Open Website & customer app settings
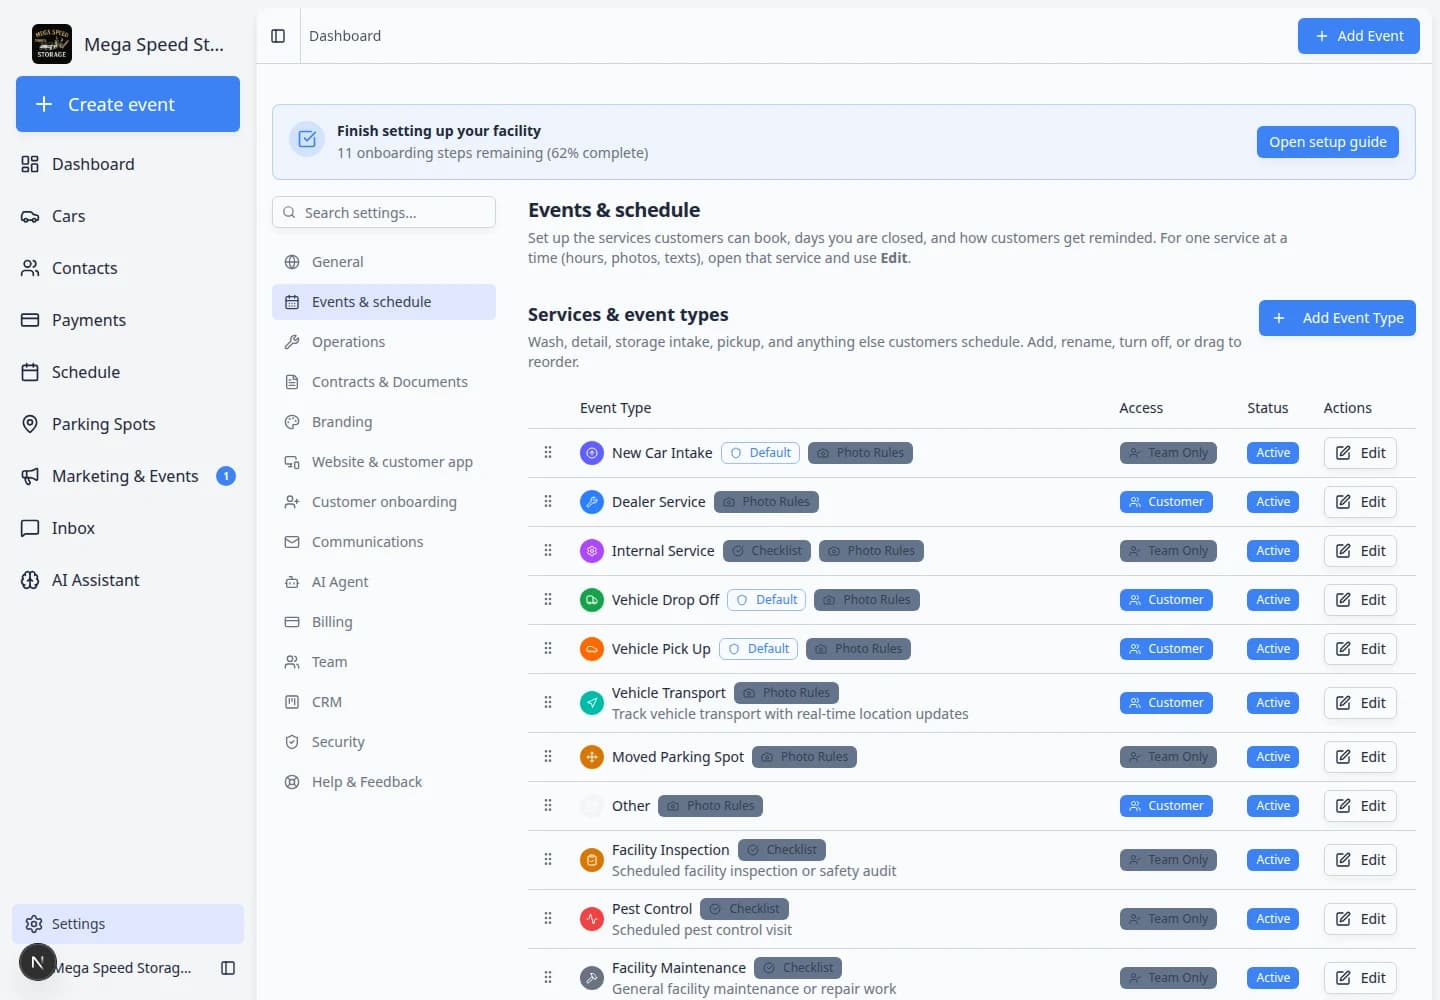The height and width of the screenshot is (1000, 1440). coord(384,462)
